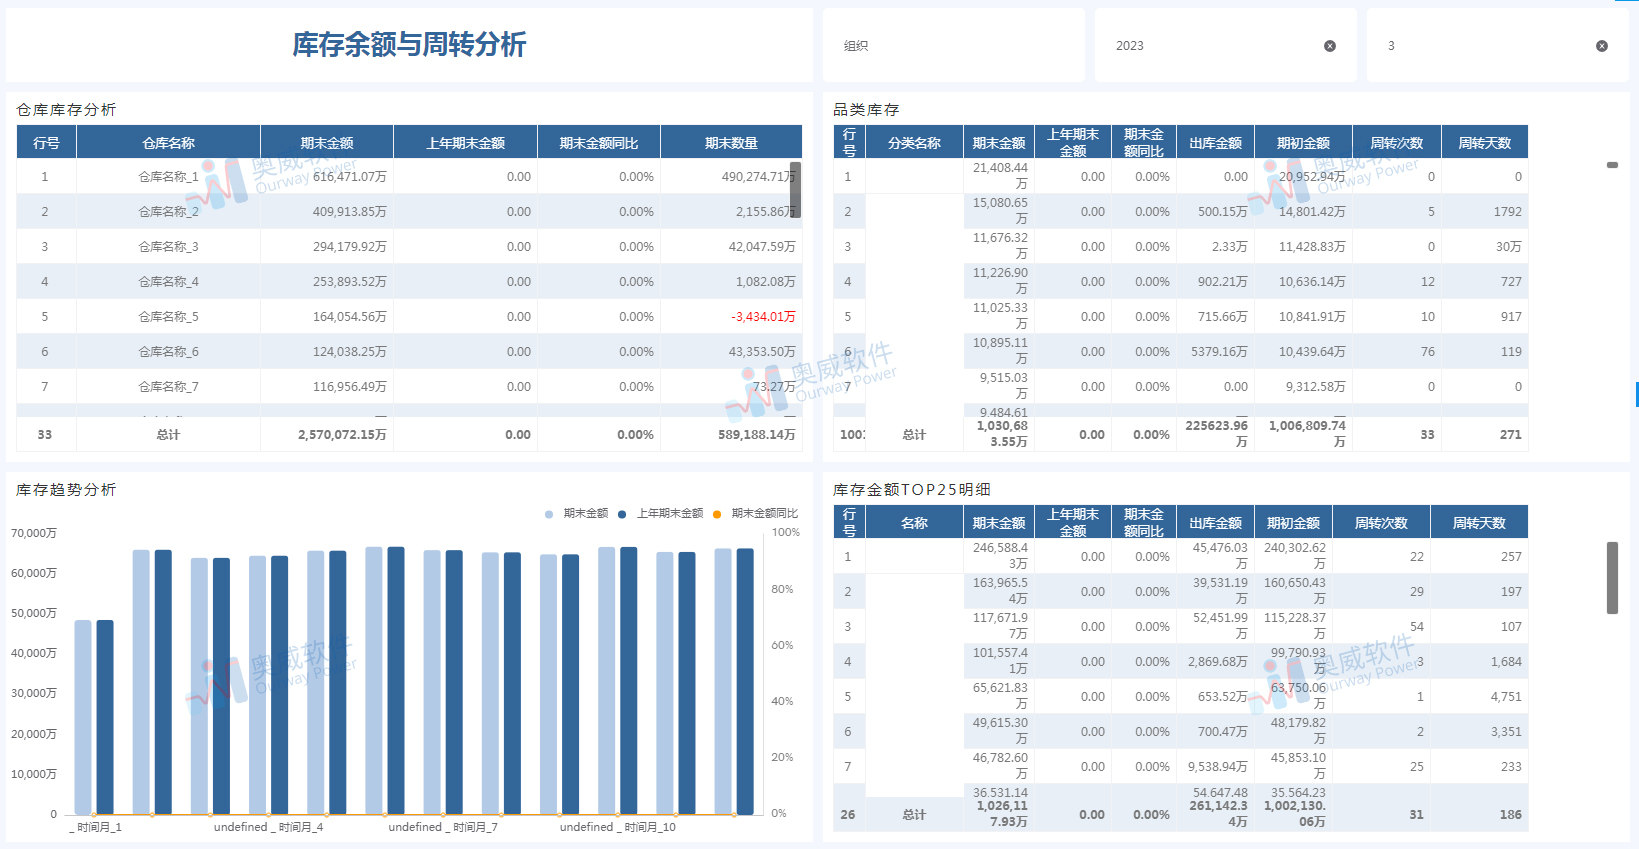Click 分类名称 header in 品类库存 table
The image size is (1639, 849).
[x=914, y=143]
